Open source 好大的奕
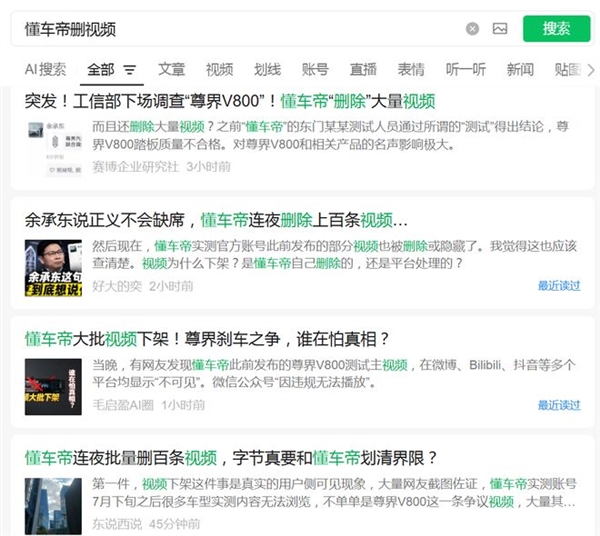Screen dimensions: 600x536 pyautogui.click(x=117, y=286)
